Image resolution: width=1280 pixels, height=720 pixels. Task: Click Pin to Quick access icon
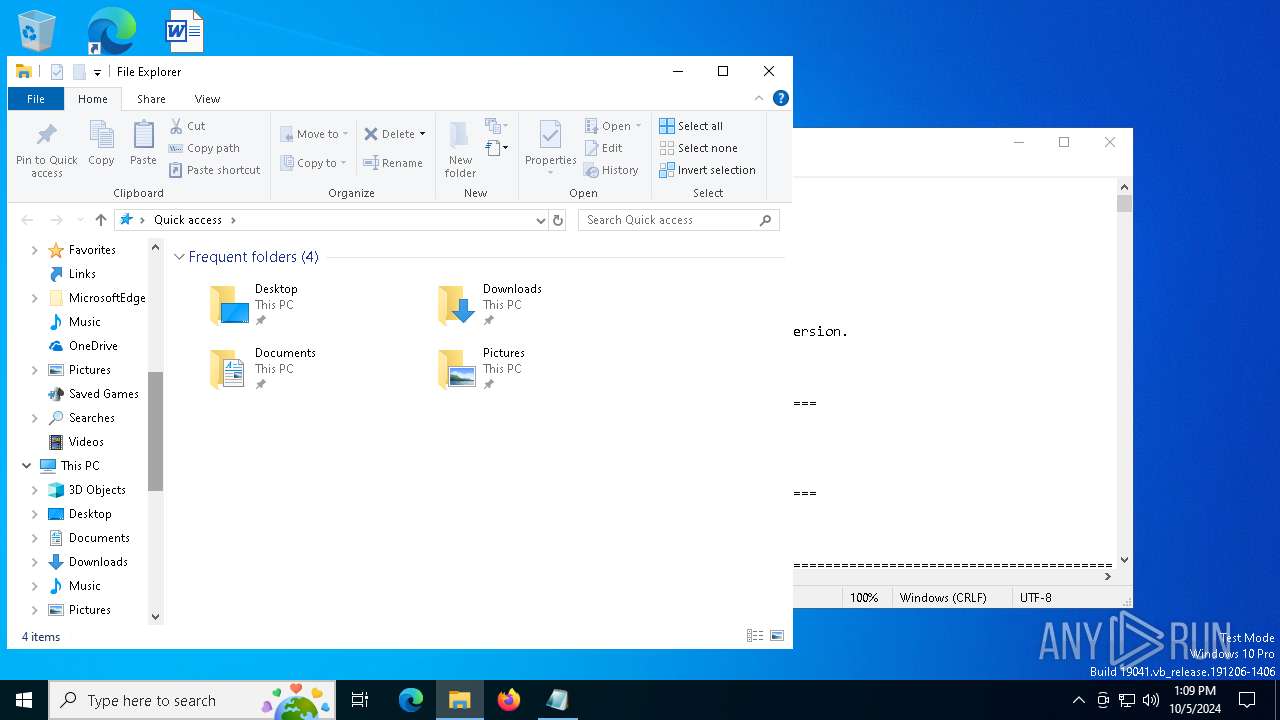[x=46, y=135]
